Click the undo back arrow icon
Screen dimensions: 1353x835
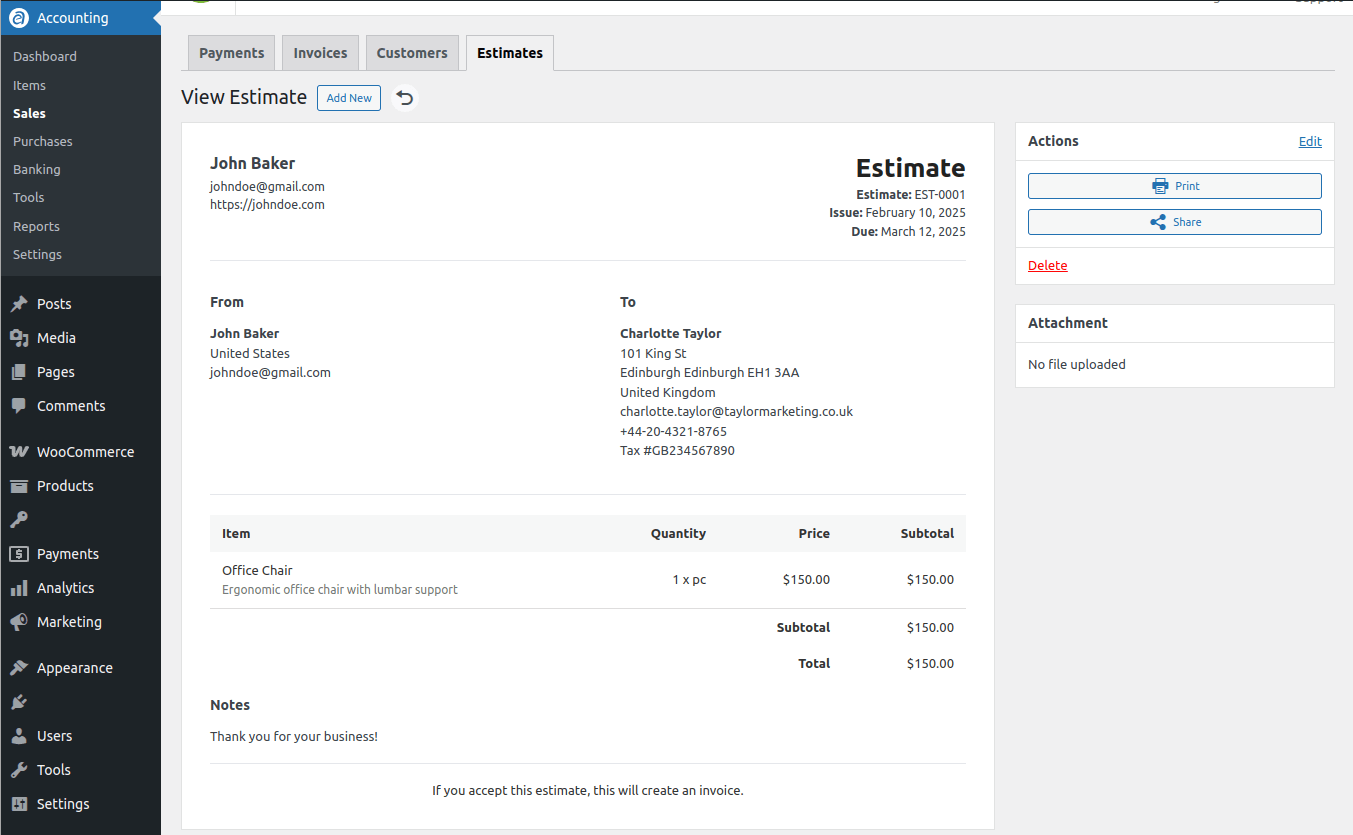point(405,98)
